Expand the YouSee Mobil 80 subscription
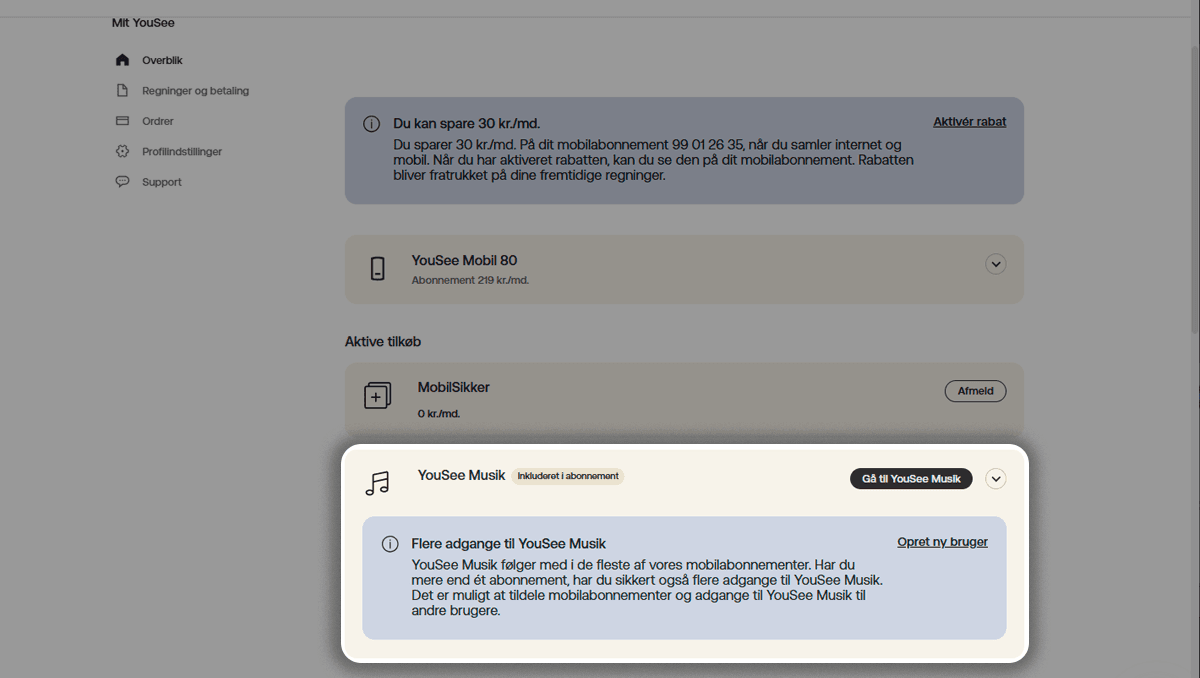This screenshot has width=1200, height=678. (995, 264)
